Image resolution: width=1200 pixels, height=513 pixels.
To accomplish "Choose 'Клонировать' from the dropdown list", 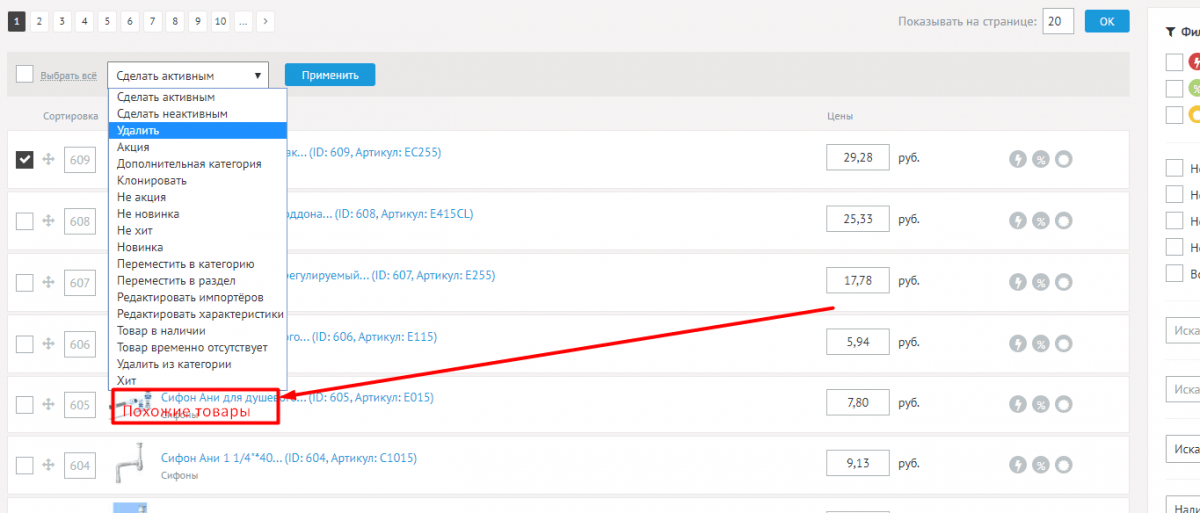I will coord(151,180).
